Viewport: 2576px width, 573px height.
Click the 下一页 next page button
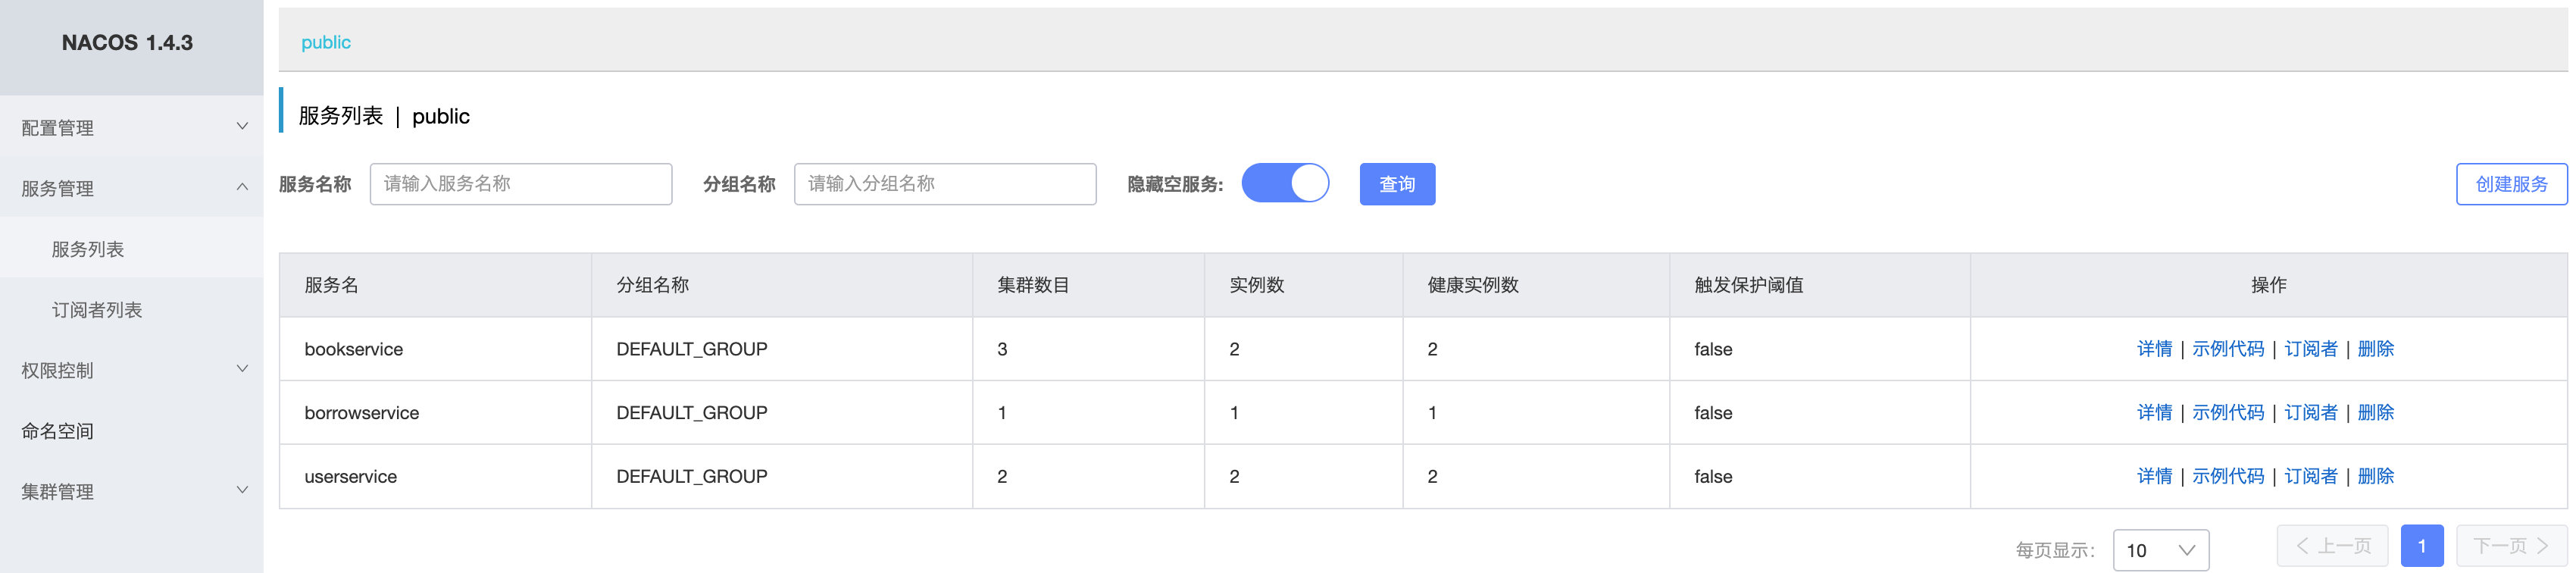[x=2510, y=546]
